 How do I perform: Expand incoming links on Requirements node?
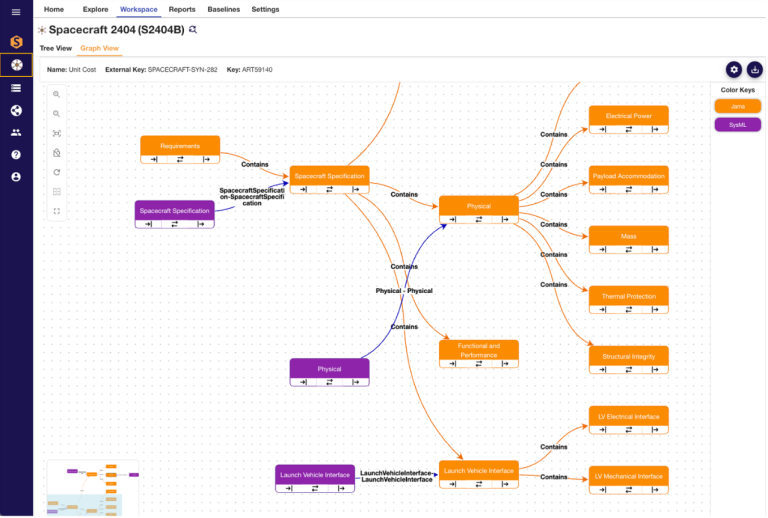point(154,160)
